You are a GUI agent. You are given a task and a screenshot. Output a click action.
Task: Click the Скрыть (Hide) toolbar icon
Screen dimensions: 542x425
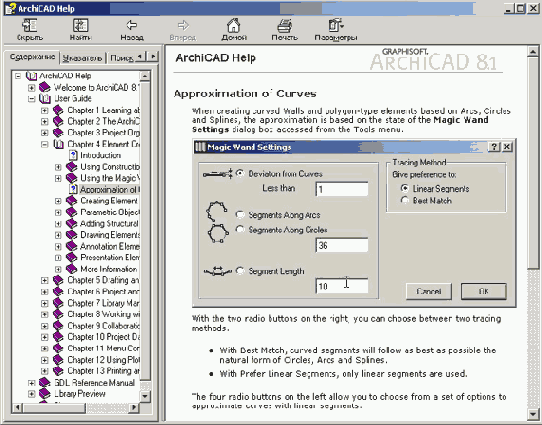click(30, 25)
